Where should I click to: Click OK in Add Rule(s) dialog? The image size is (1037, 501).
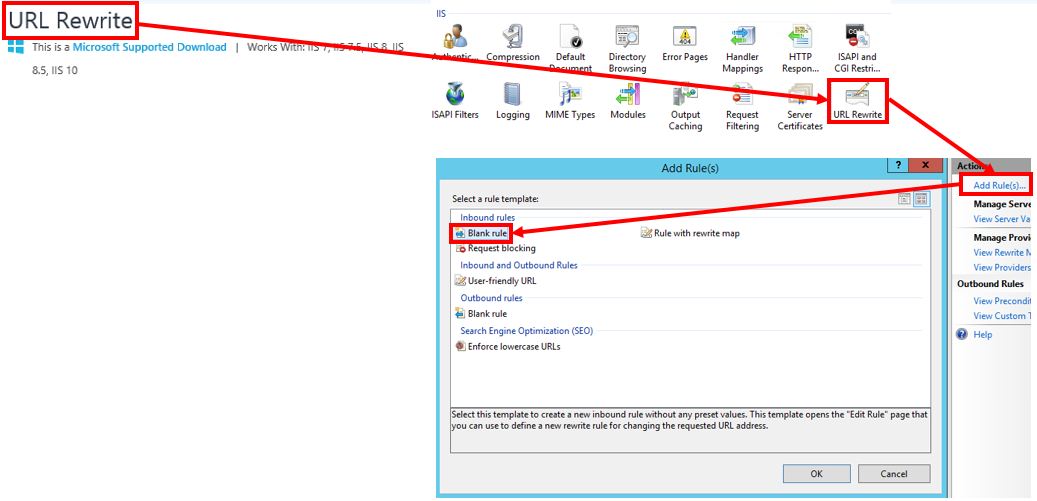click(816, 474)
